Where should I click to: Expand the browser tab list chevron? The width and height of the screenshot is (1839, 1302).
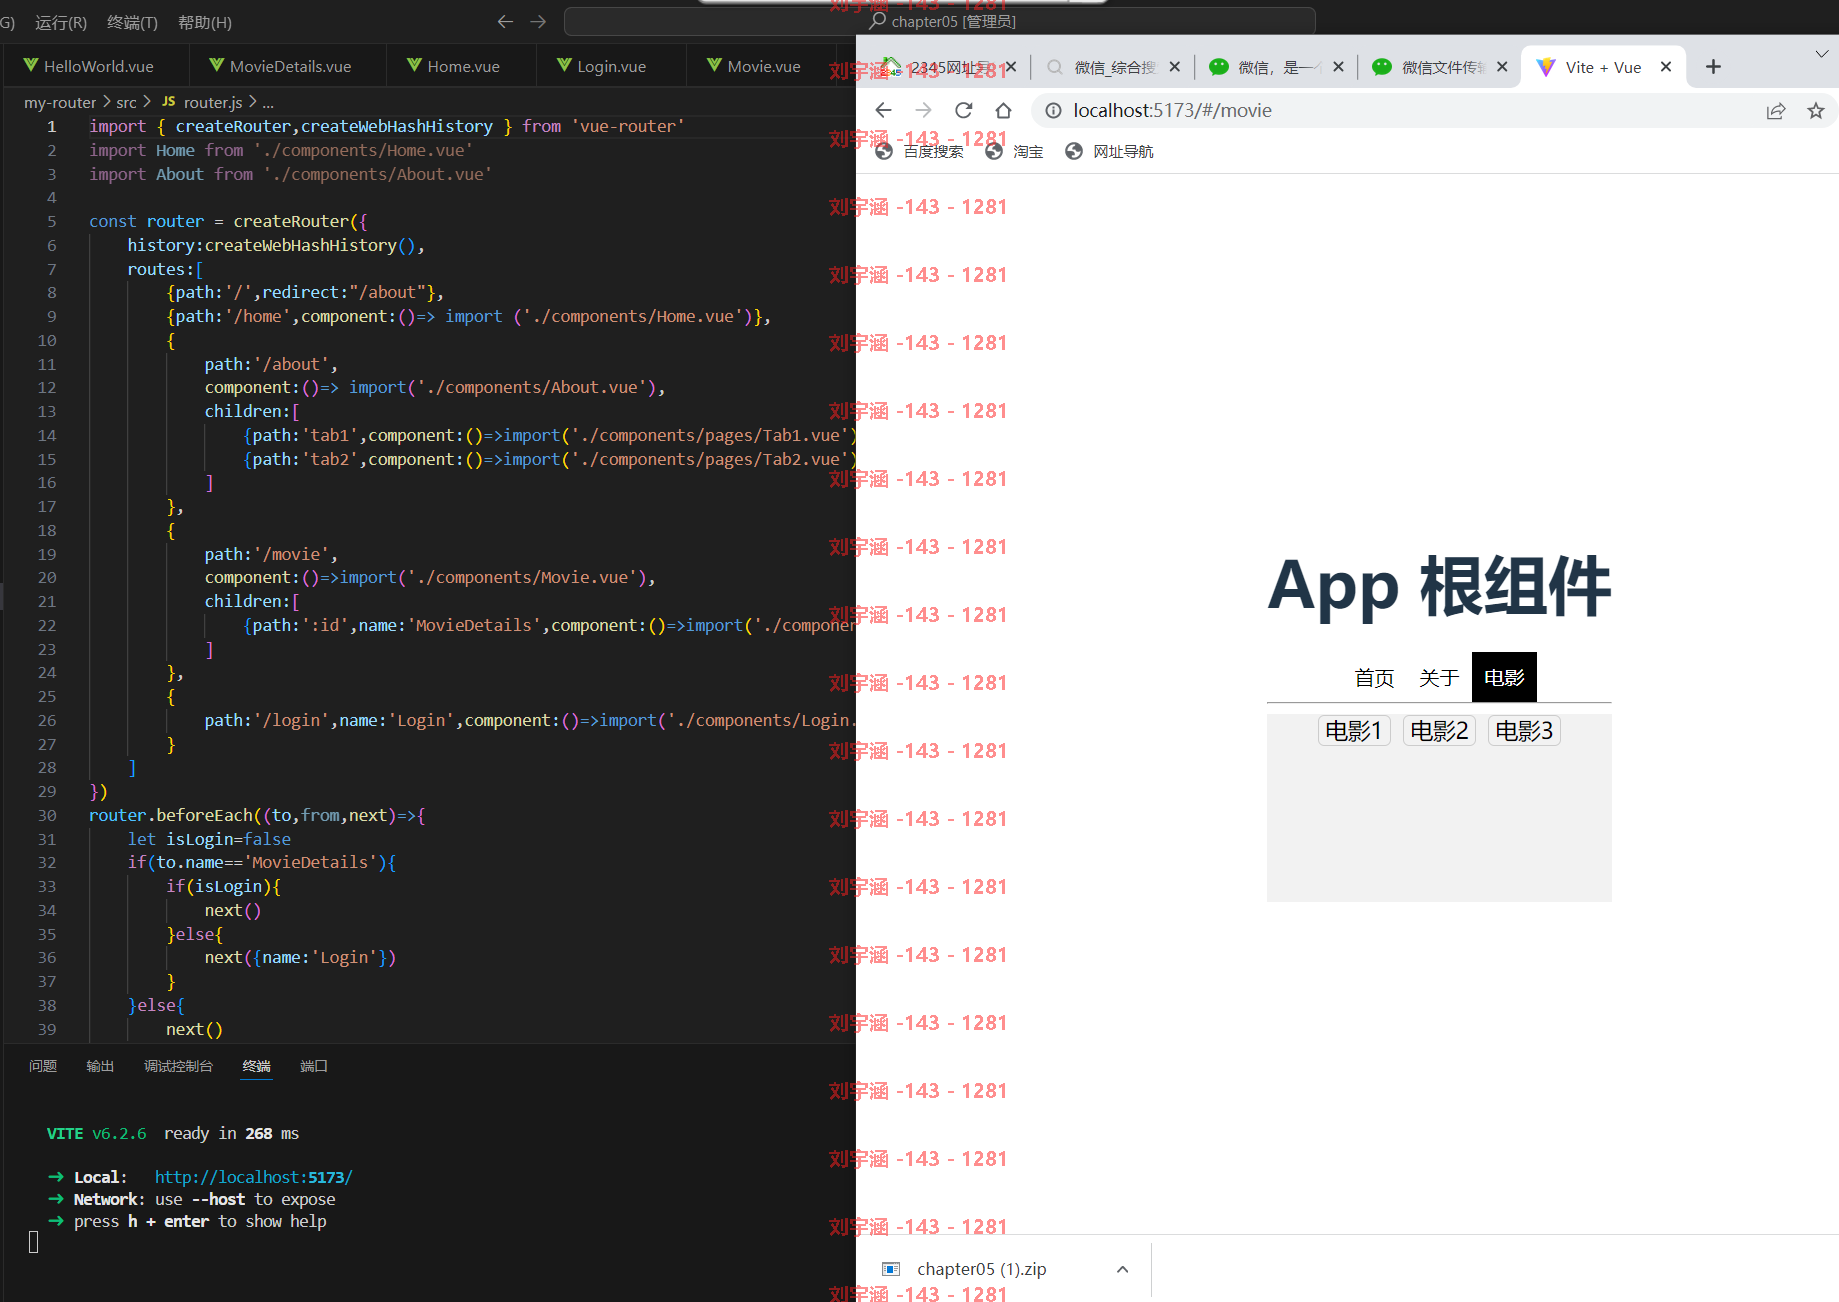pos(1821,54)
